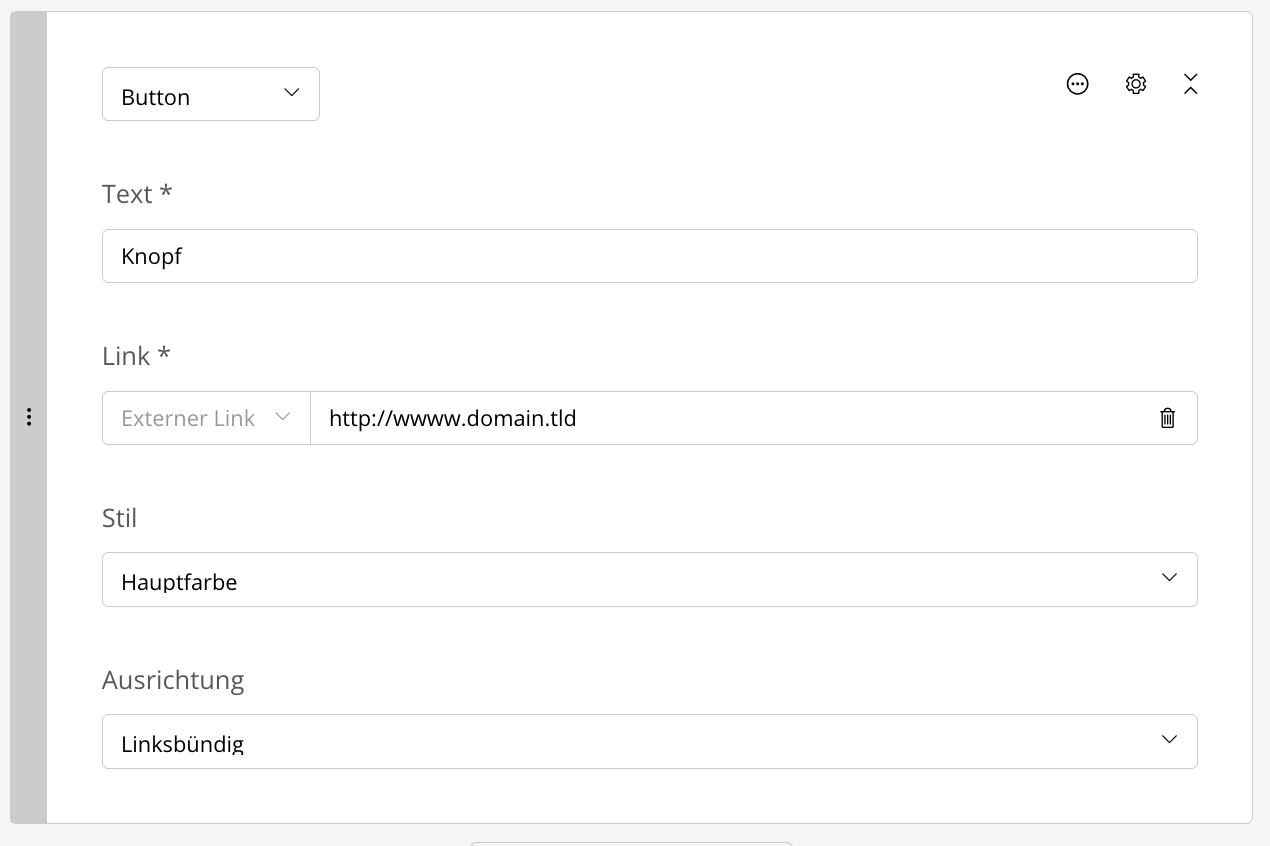
Task: Click the chevron arrow in Ausrichtung field
Action: pyautogui.click(x=1169, y=740)
